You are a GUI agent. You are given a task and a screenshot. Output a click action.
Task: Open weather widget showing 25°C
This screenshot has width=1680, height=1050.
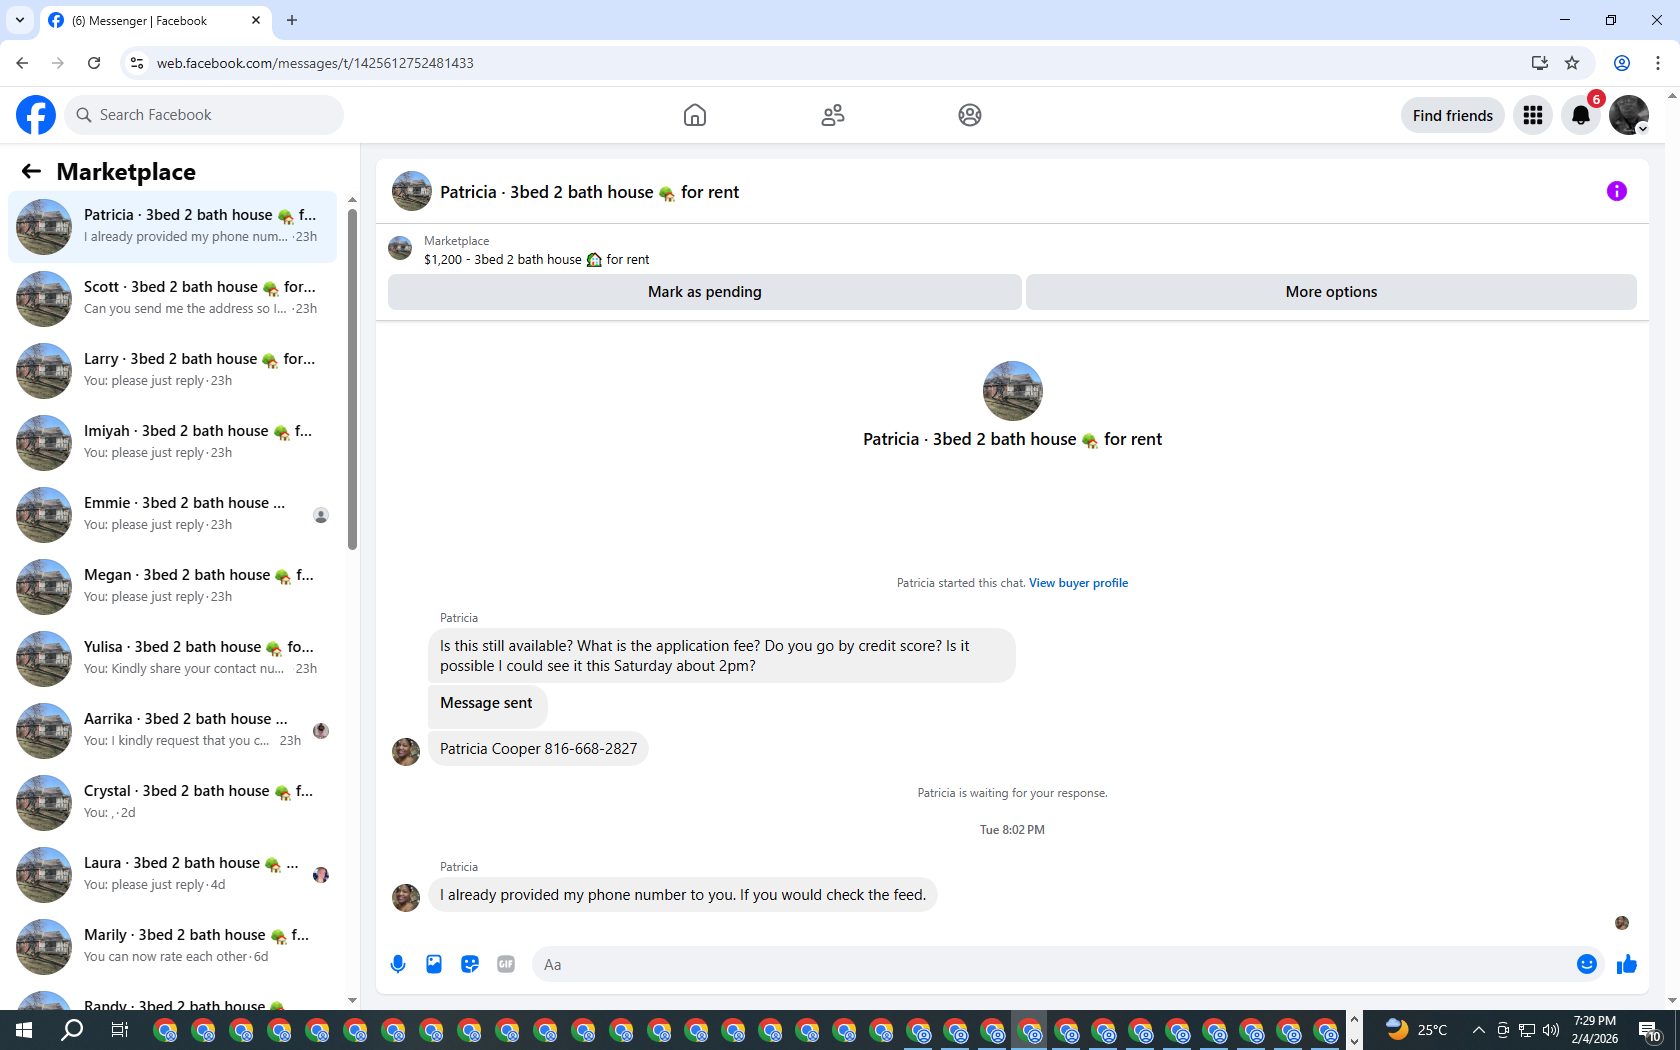1416,1030
